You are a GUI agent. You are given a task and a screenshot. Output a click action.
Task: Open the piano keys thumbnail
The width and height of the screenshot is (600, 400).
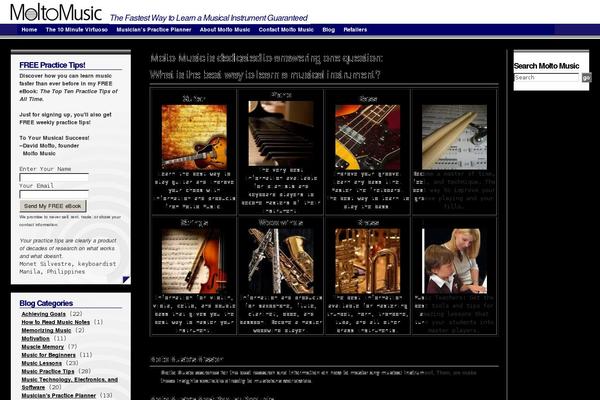coord(281,134)
